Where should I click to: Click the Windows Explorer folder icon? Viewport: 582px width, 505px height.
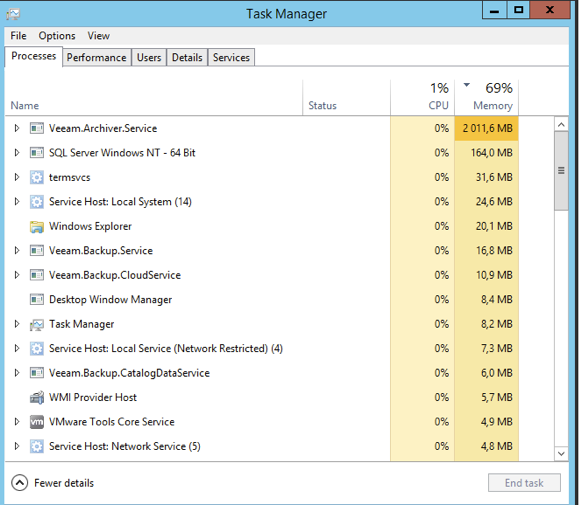pyautogui.click(x=37, y=226)
